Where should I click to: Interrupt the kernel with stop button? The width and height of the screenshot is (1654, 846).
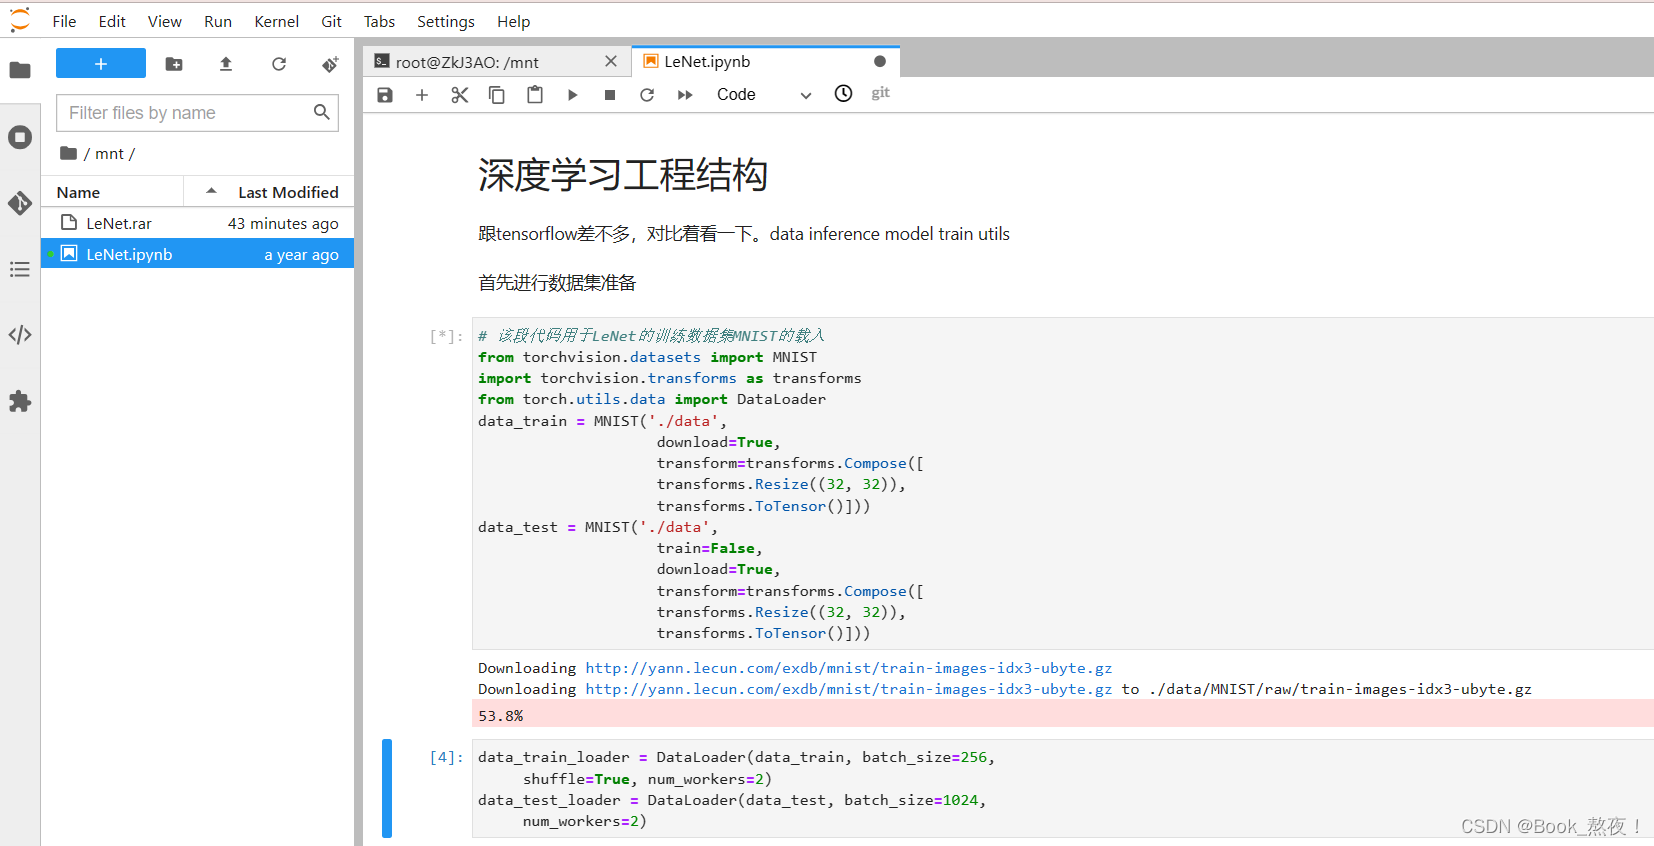(x=610, y=95)
